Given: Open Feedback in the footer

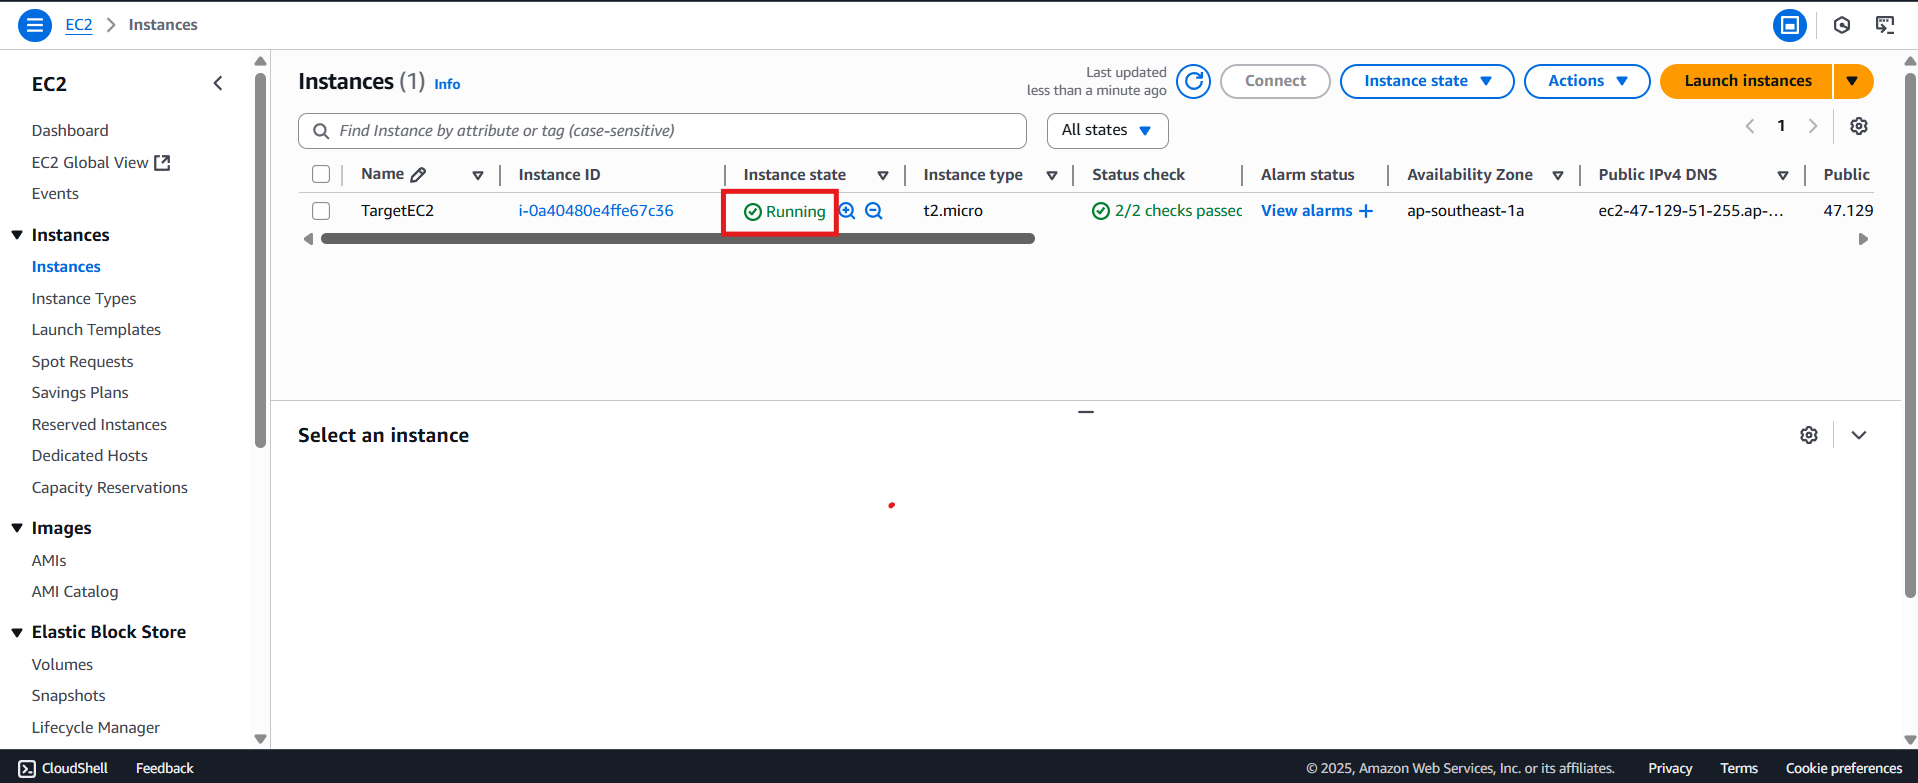Looking at the screenshot, I should tap(165, 768).
